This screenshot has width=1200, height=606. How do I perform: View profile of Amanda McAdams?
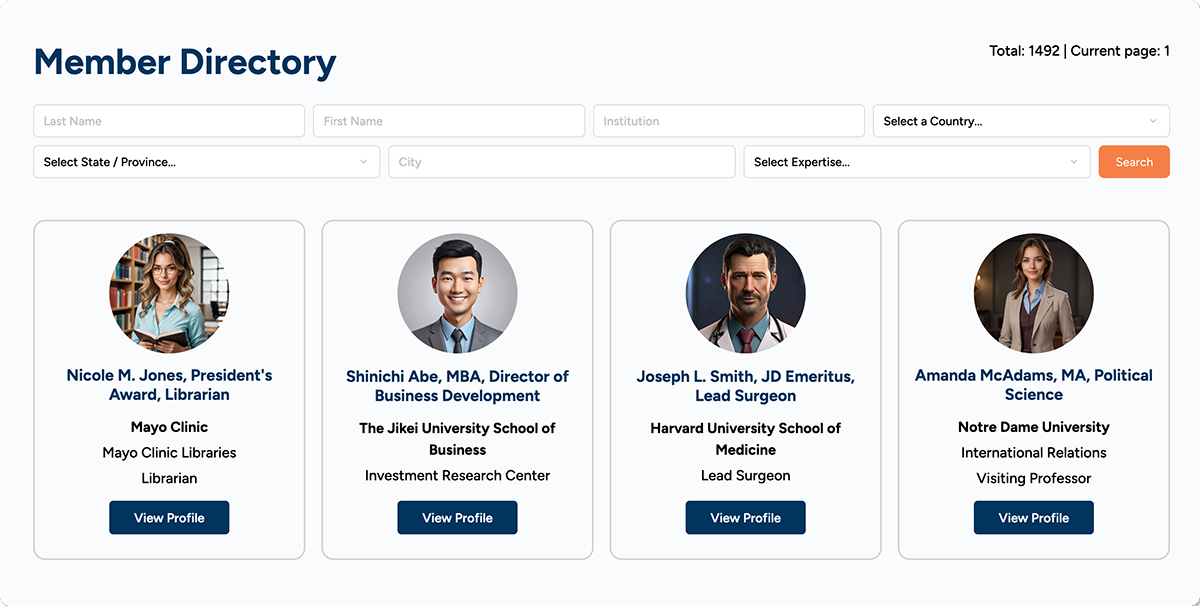coord(1033,518)
